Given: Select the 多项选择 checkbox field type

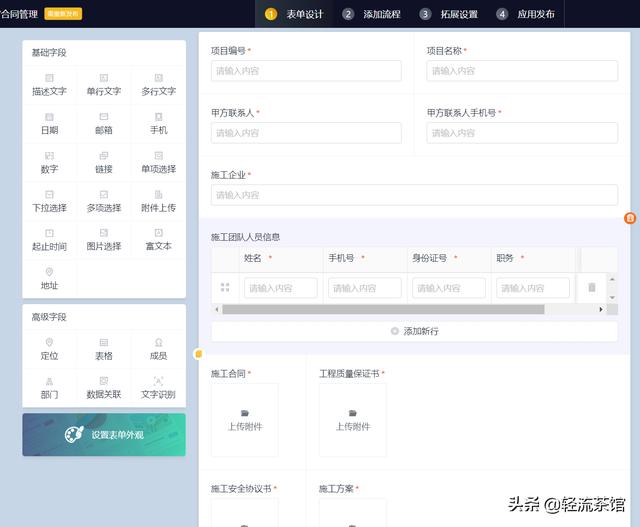Looking at the screenshot, I should 104,201.
